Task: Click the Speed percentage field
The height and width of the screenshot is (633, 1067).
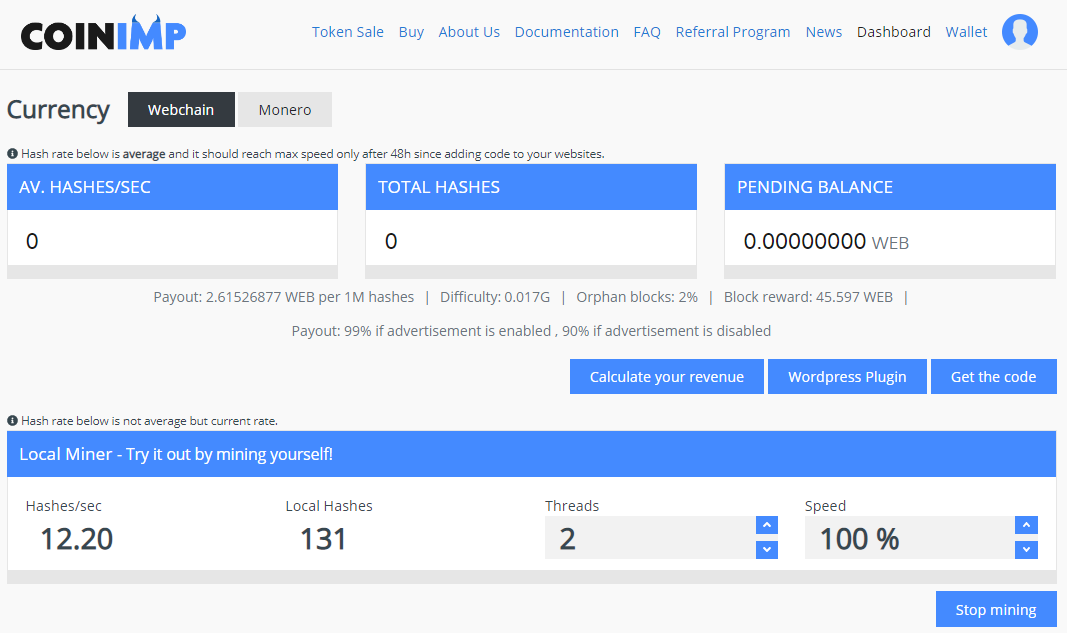Action: point(910,538)
